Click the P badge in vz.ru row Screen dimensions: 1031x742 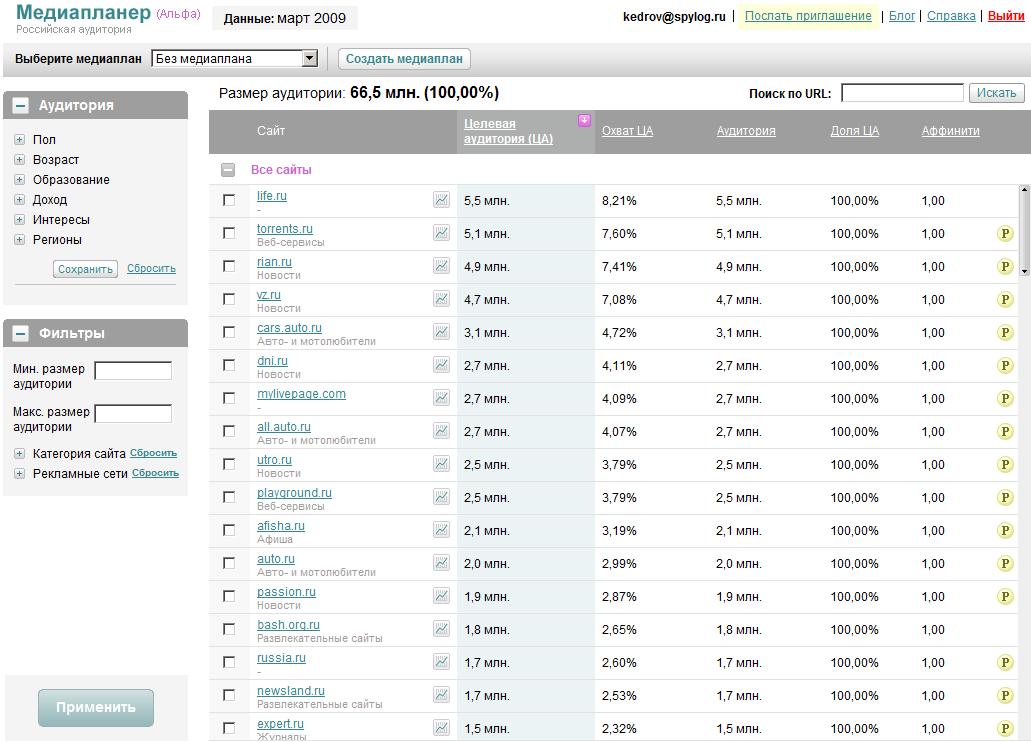coord(1005,299)
